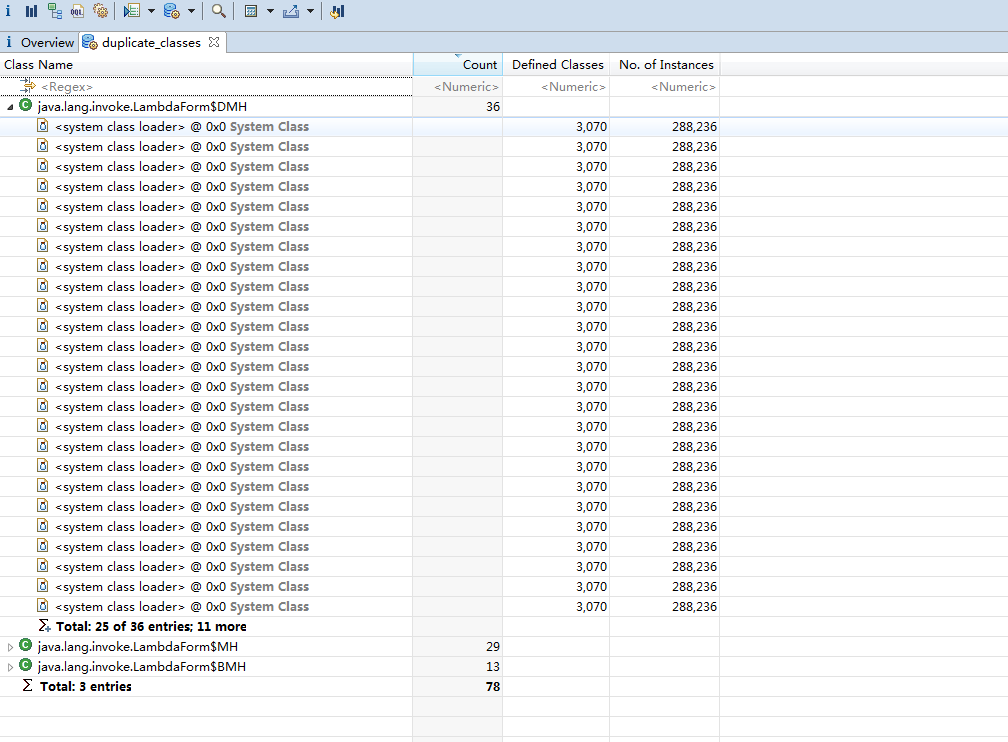The width and height of the screenshot is (1008, 742).
Task: Click the LambdaForm$DMH class icon
Action: [26, 105]
